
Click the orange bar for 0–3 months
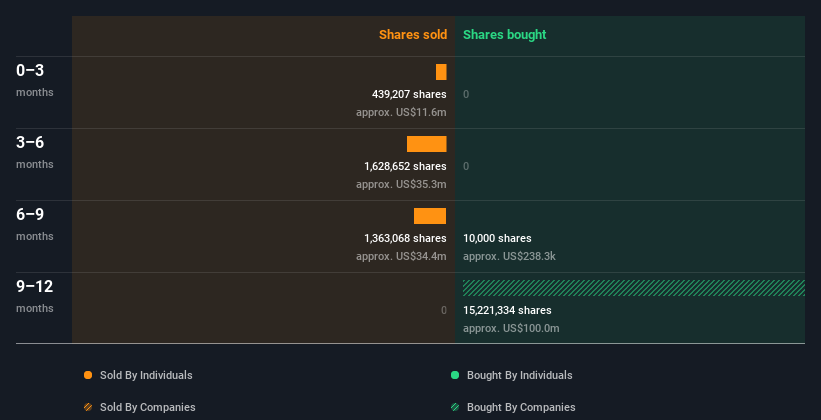[441, 72]
